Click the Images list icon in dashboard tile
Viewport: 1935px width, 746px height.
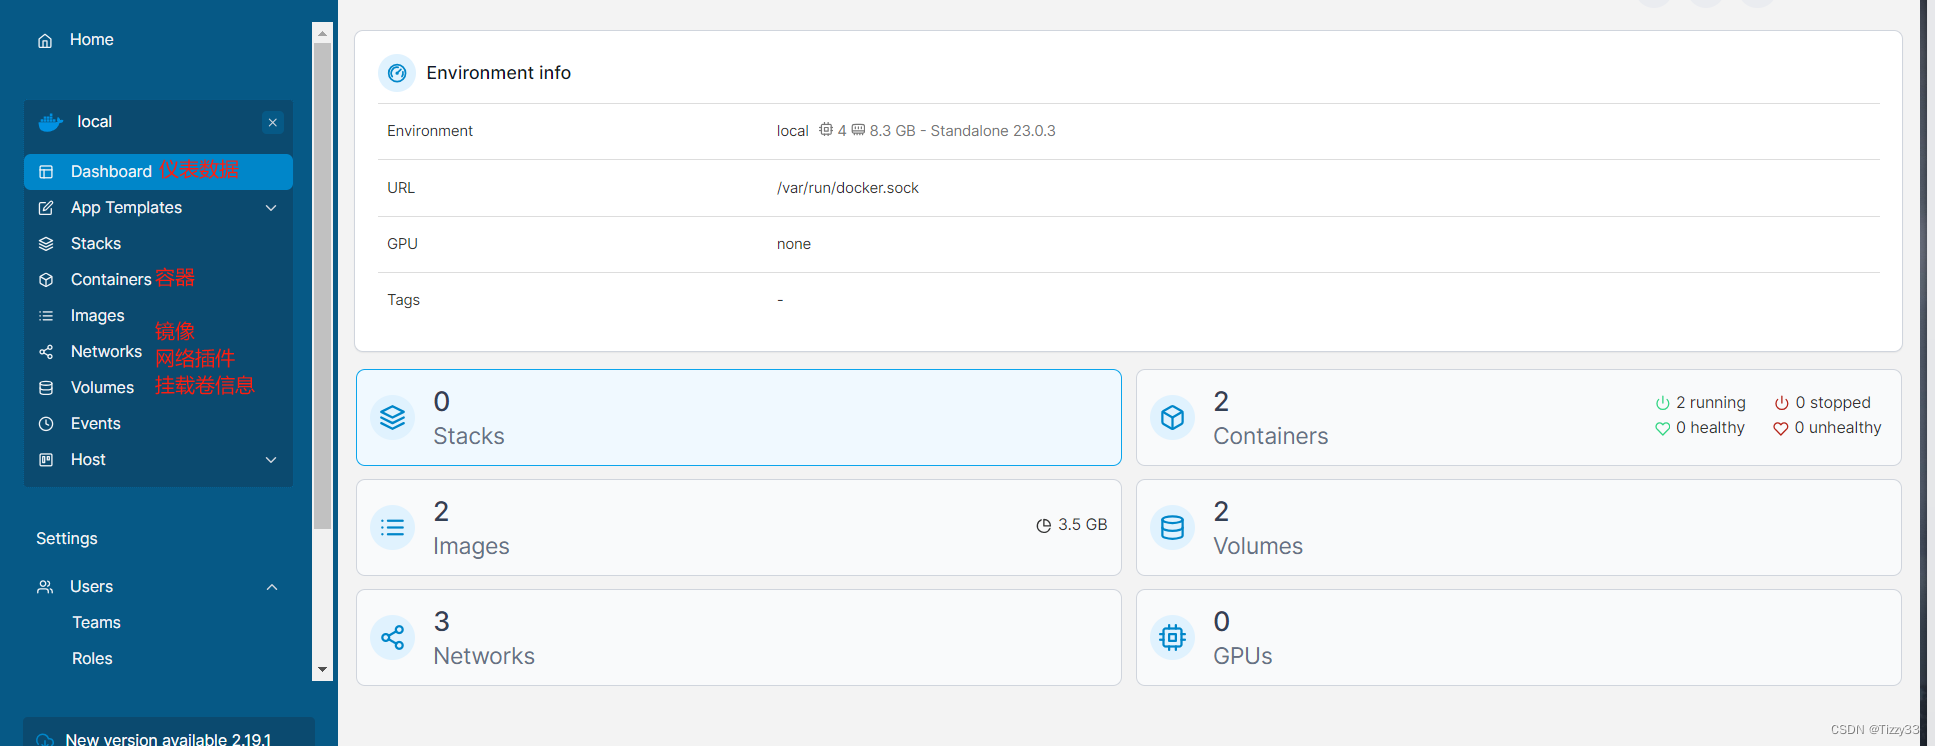click(393, 527)
